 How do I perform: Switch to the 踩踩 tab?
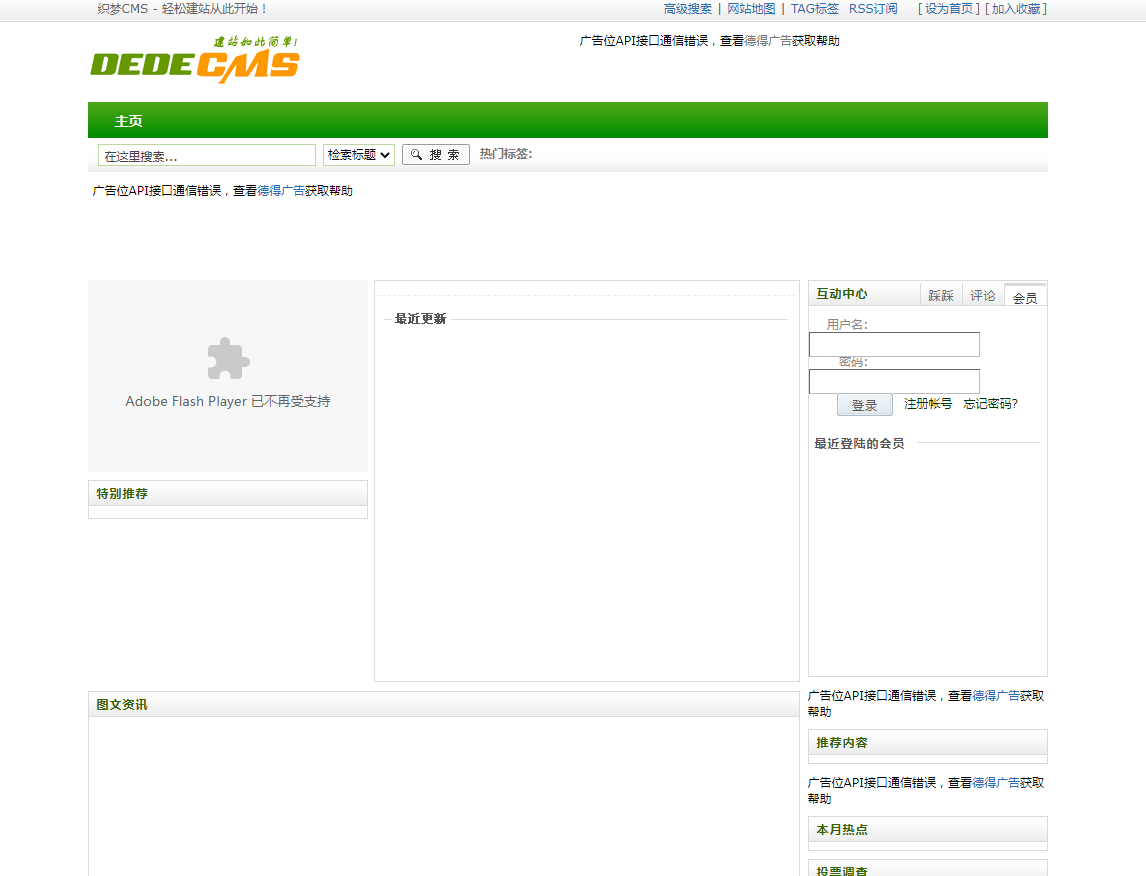[x=941, y=294]
